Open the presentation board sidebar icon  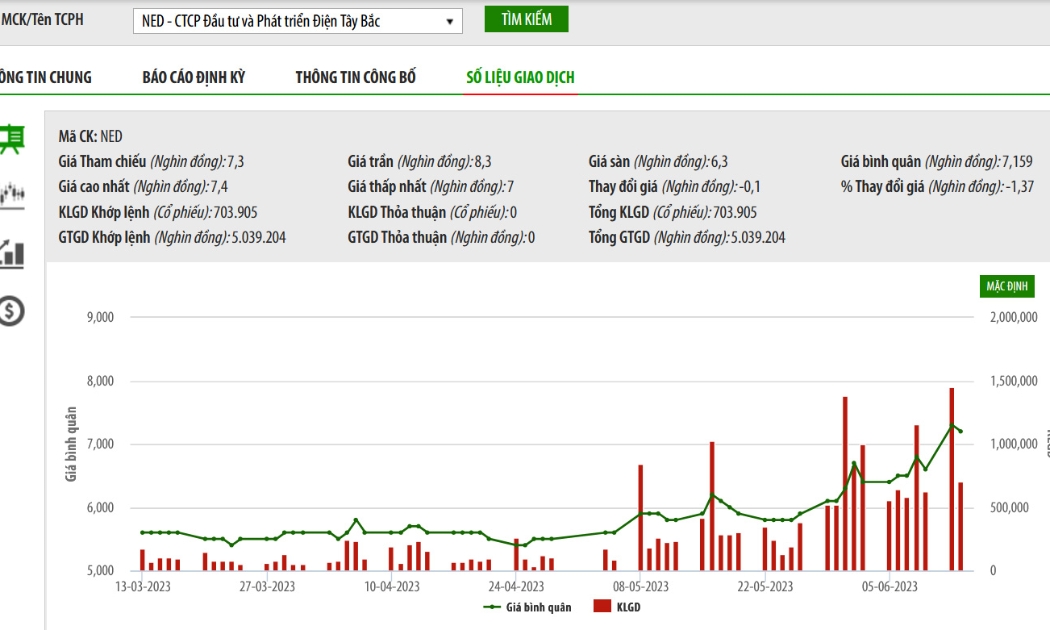pyautogui.click(x=11, y=139)
